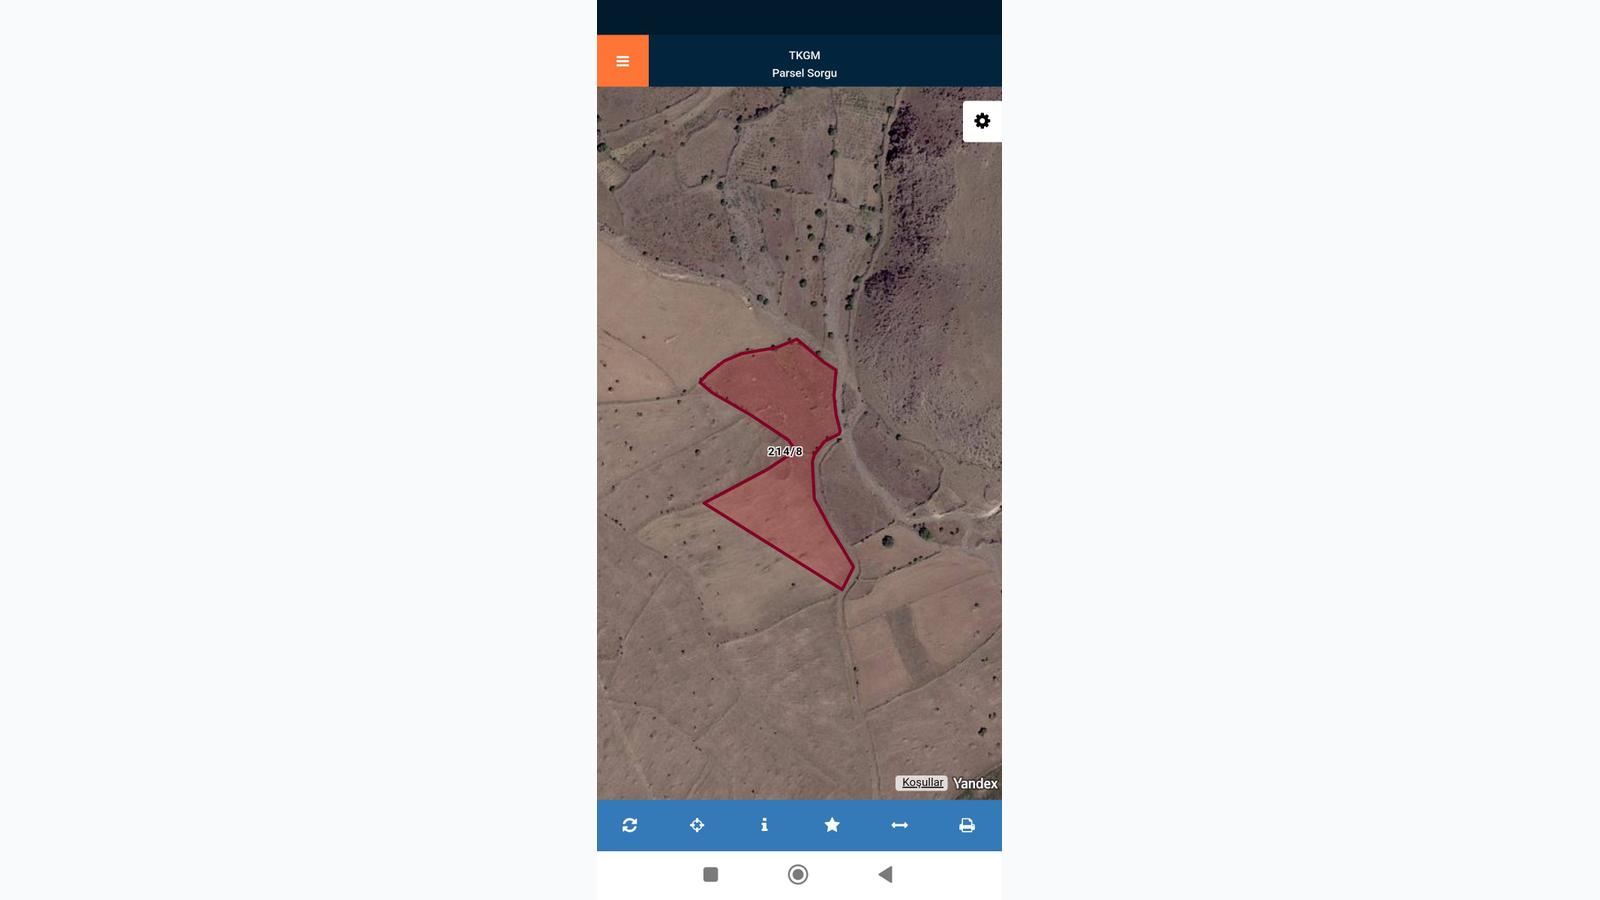Tap the dark status bar above the TKGM header

point(799,17)
